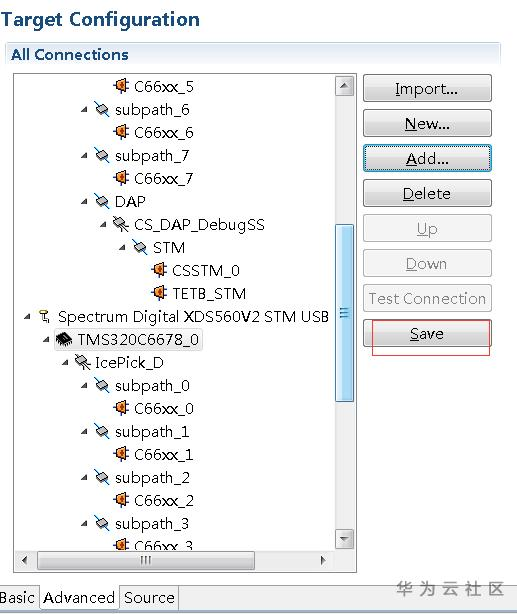The image size is (517, 614).
Task: Click the Delete button
Action: (427, 193)
